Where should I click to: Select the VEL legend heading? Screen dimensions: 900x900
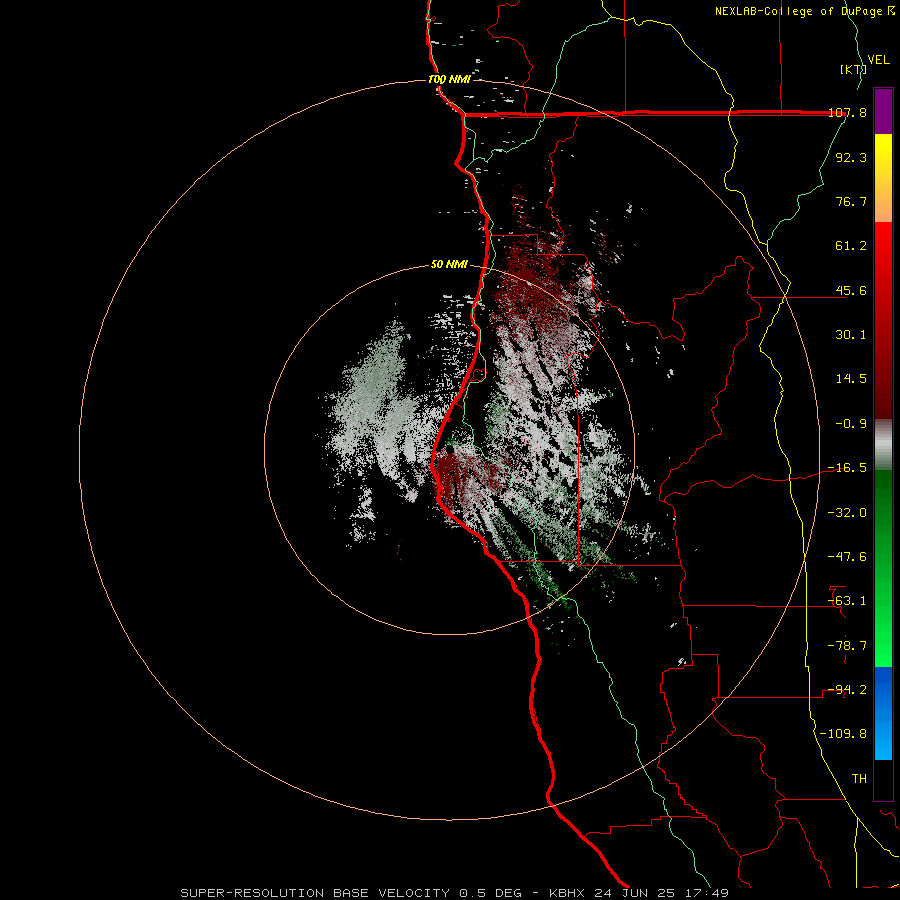click(x=879, y=60)
